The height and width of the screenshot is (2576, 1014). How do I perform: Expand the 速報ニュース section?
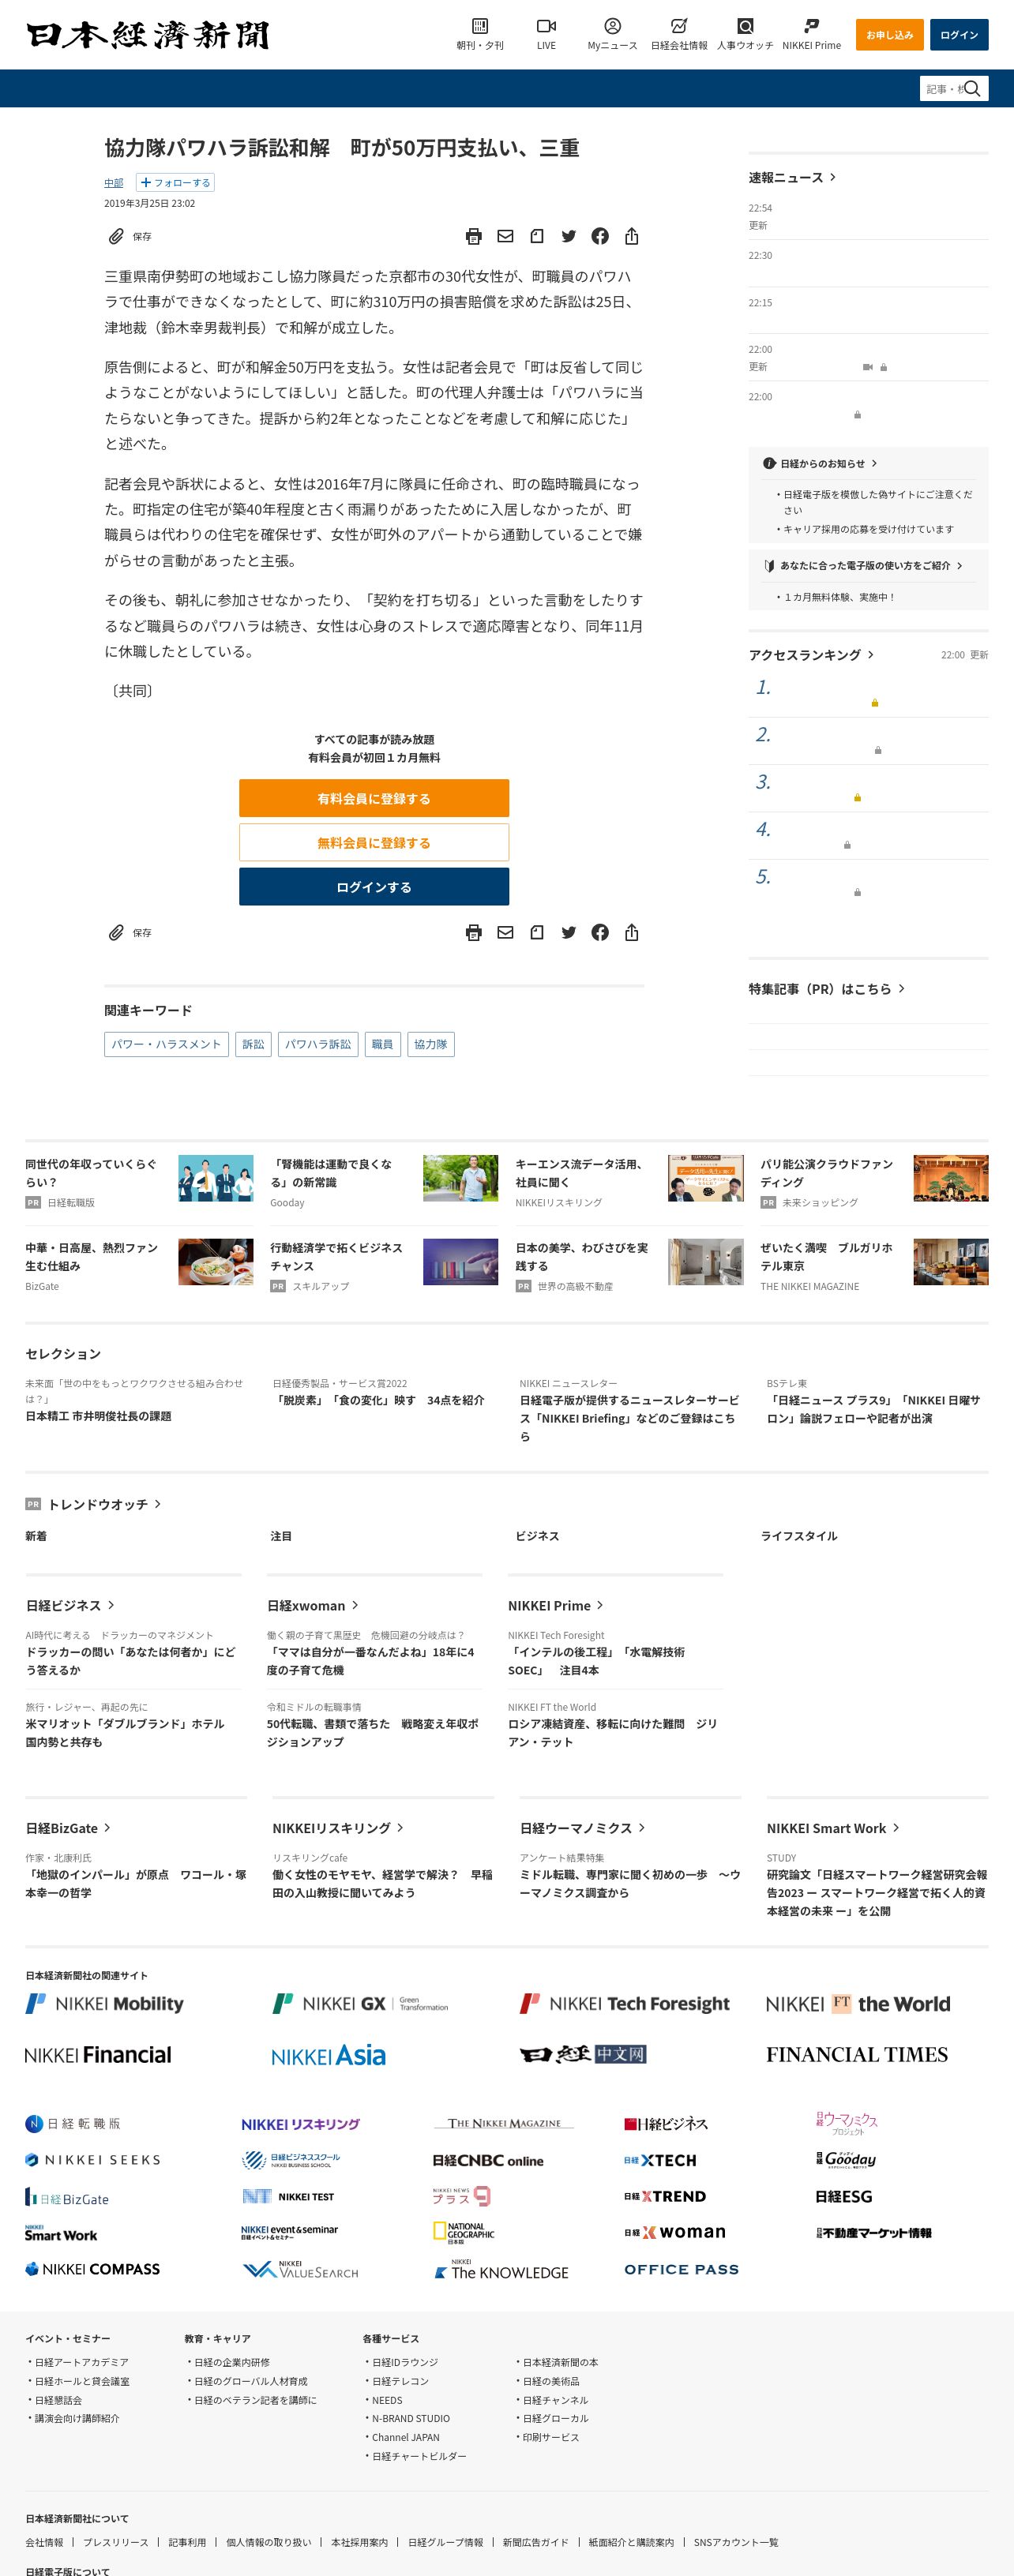coord(792,177)
